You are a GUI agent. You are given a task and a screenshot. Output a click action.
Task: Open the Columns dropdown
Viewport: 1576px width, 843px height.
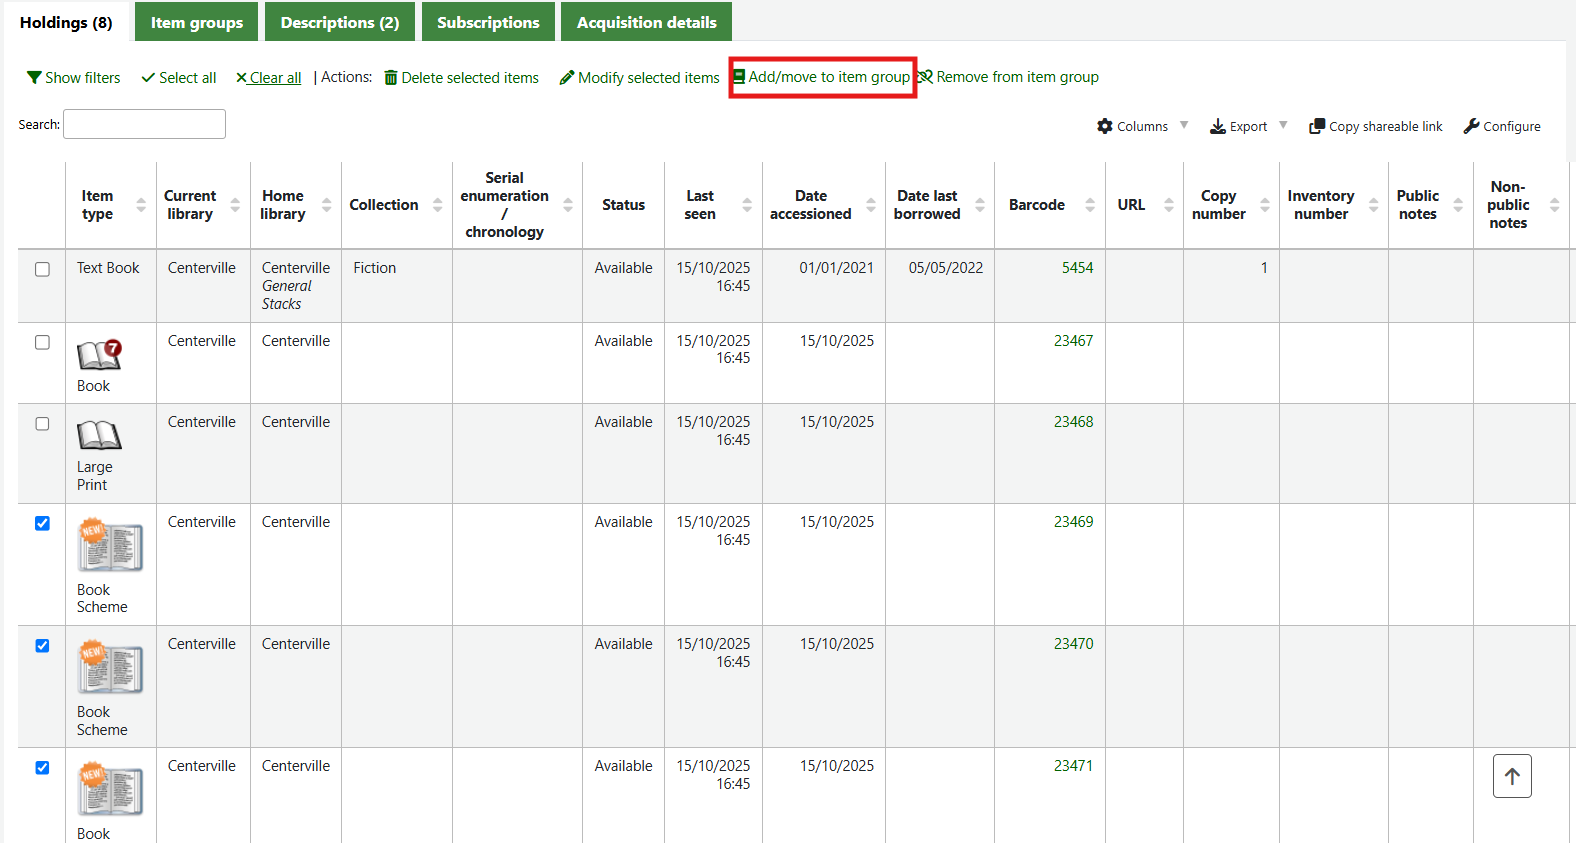(1142, 126)
